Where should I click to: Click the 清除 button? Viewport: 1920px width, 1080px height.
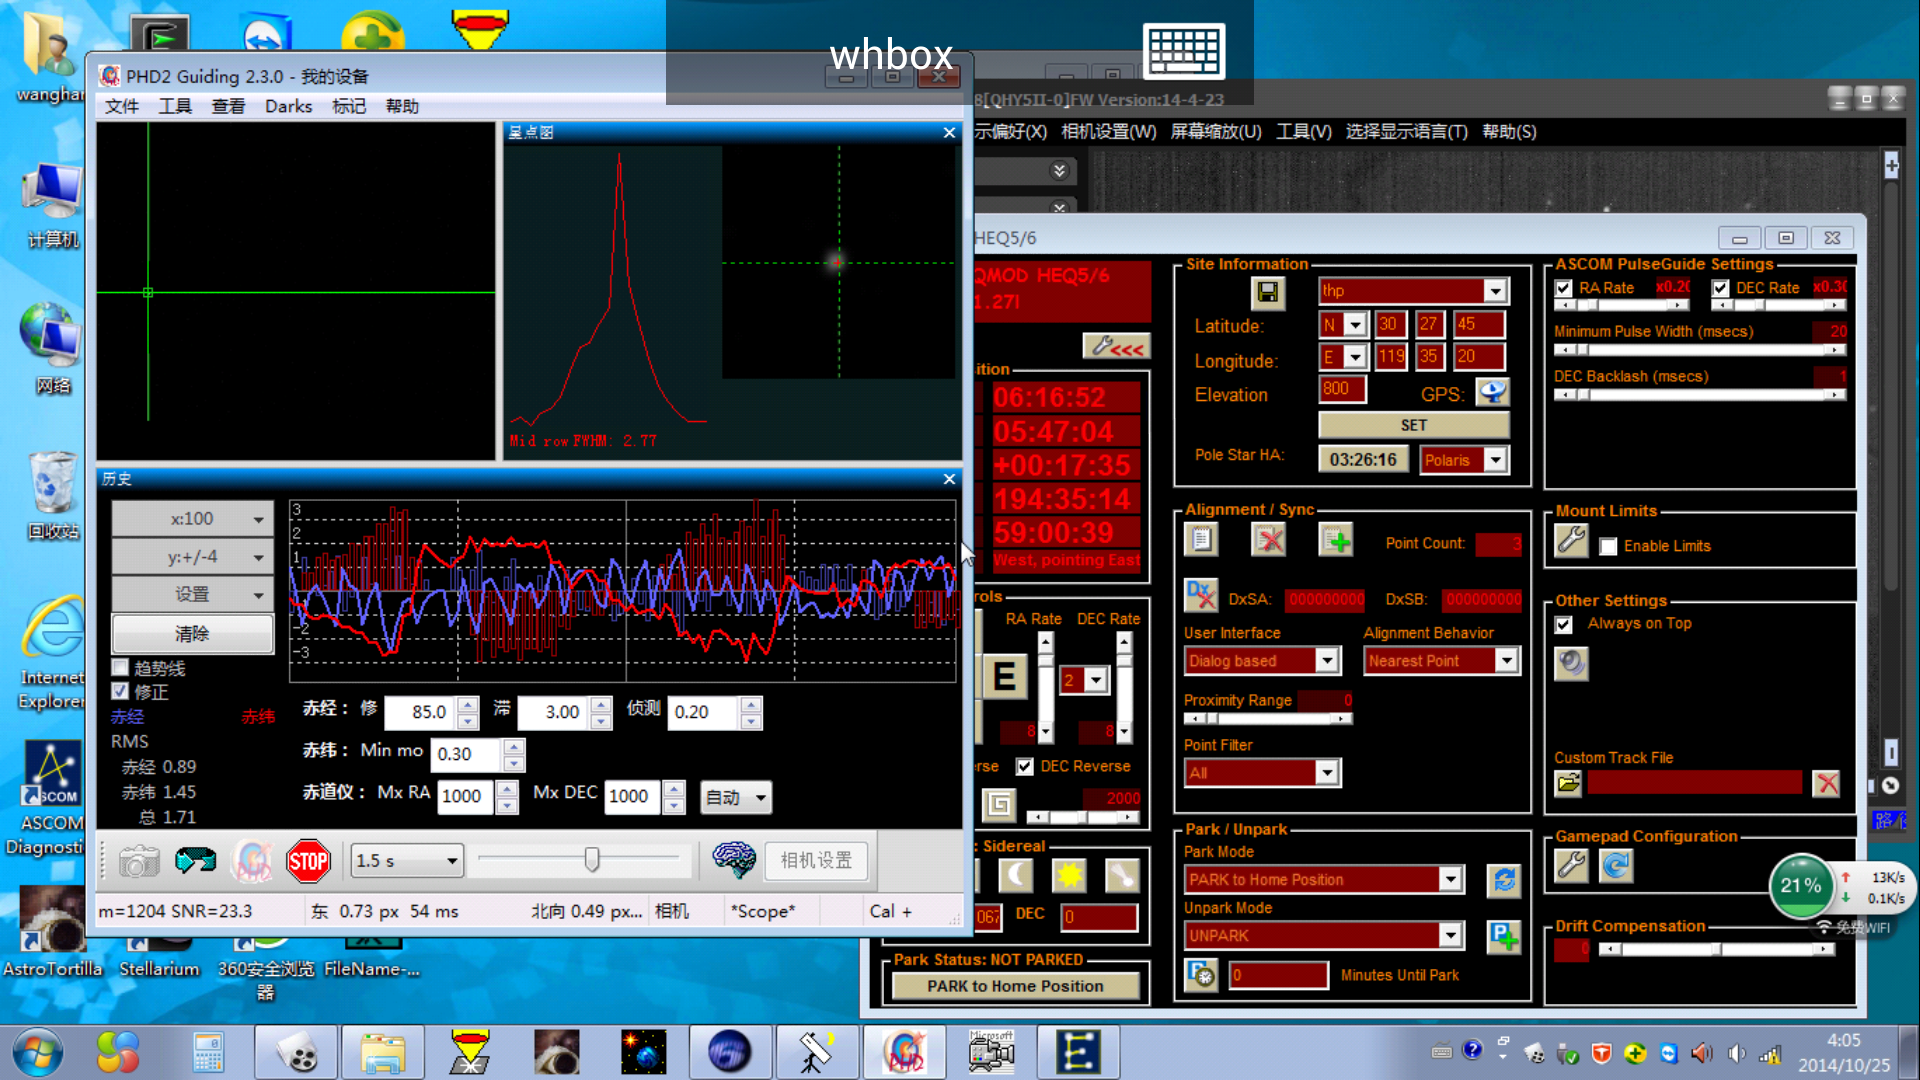192,633
